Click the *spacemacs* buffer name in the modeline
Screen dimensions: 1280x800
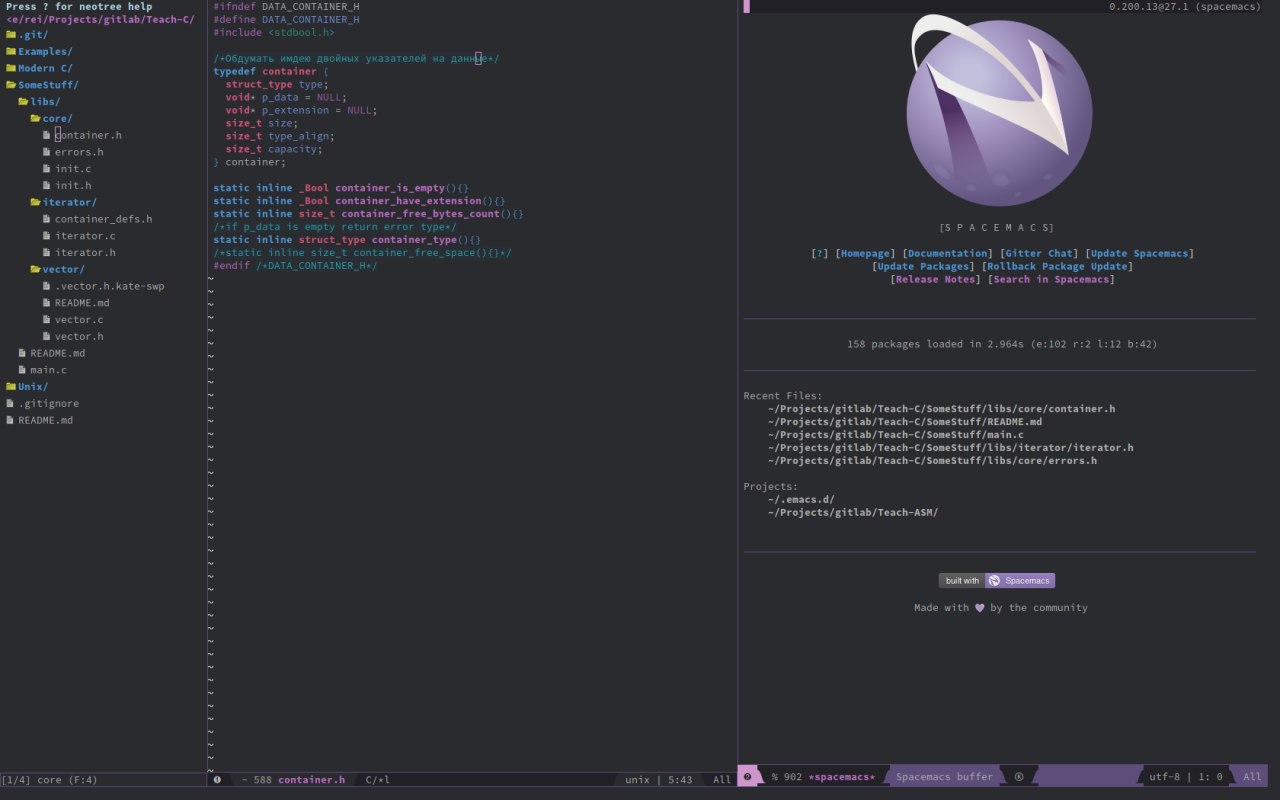(x=841, y=777)
